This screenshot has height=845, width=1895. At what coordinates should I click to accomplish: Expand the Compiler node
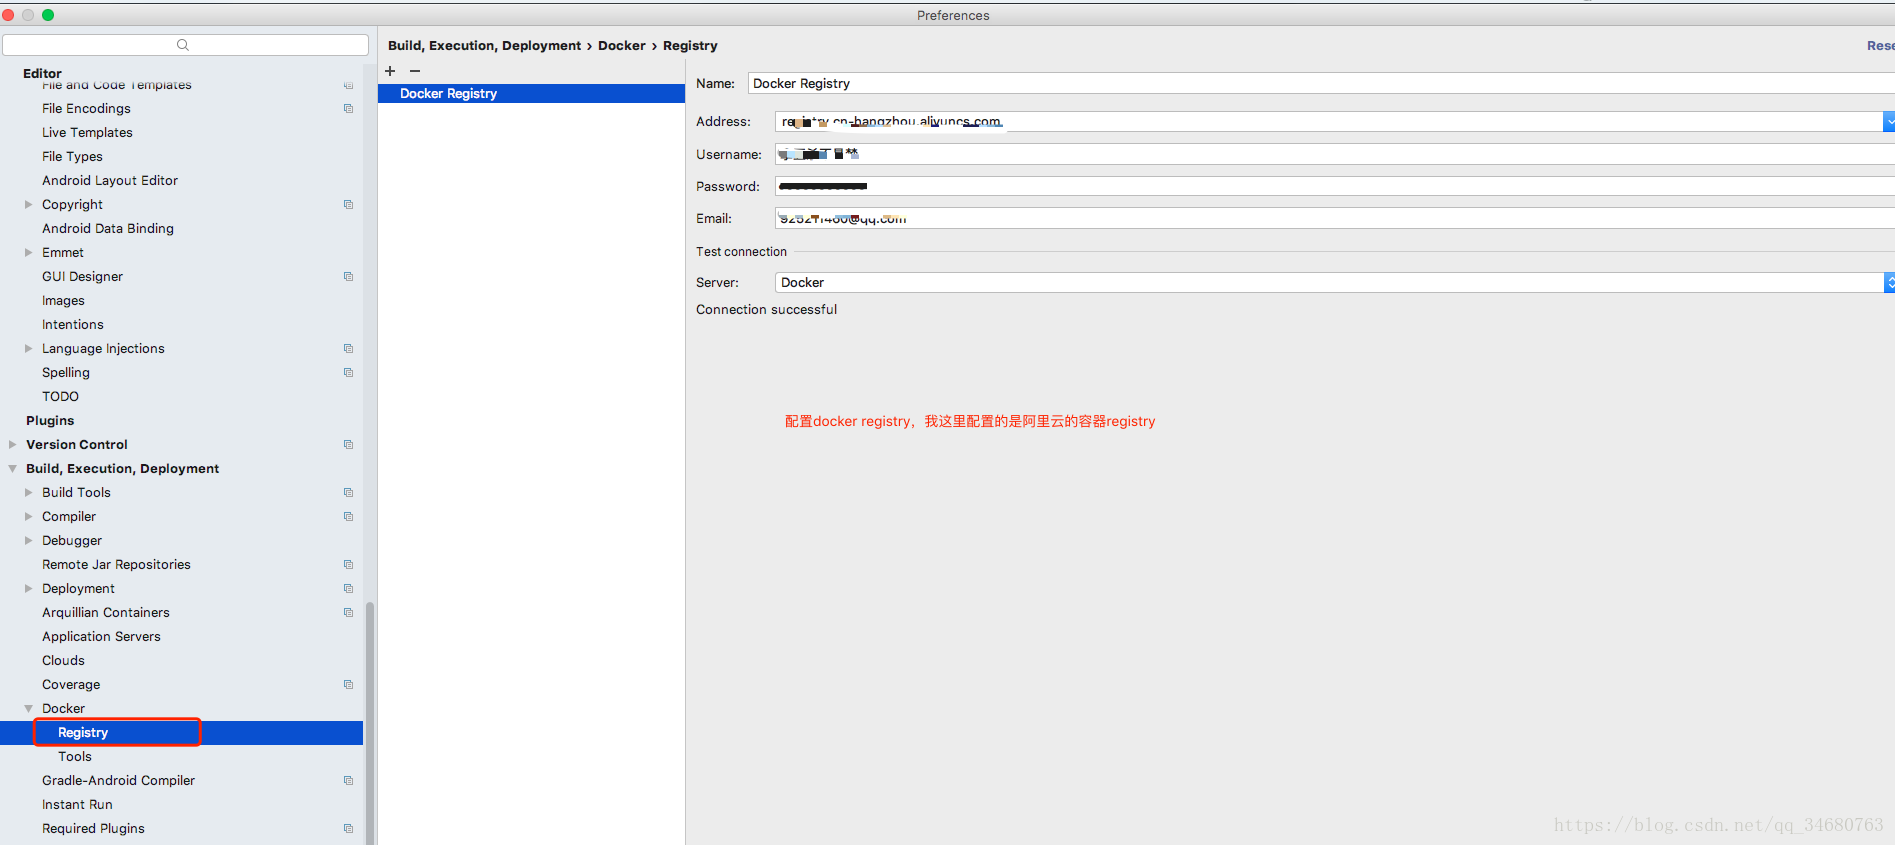click(29, 516)
